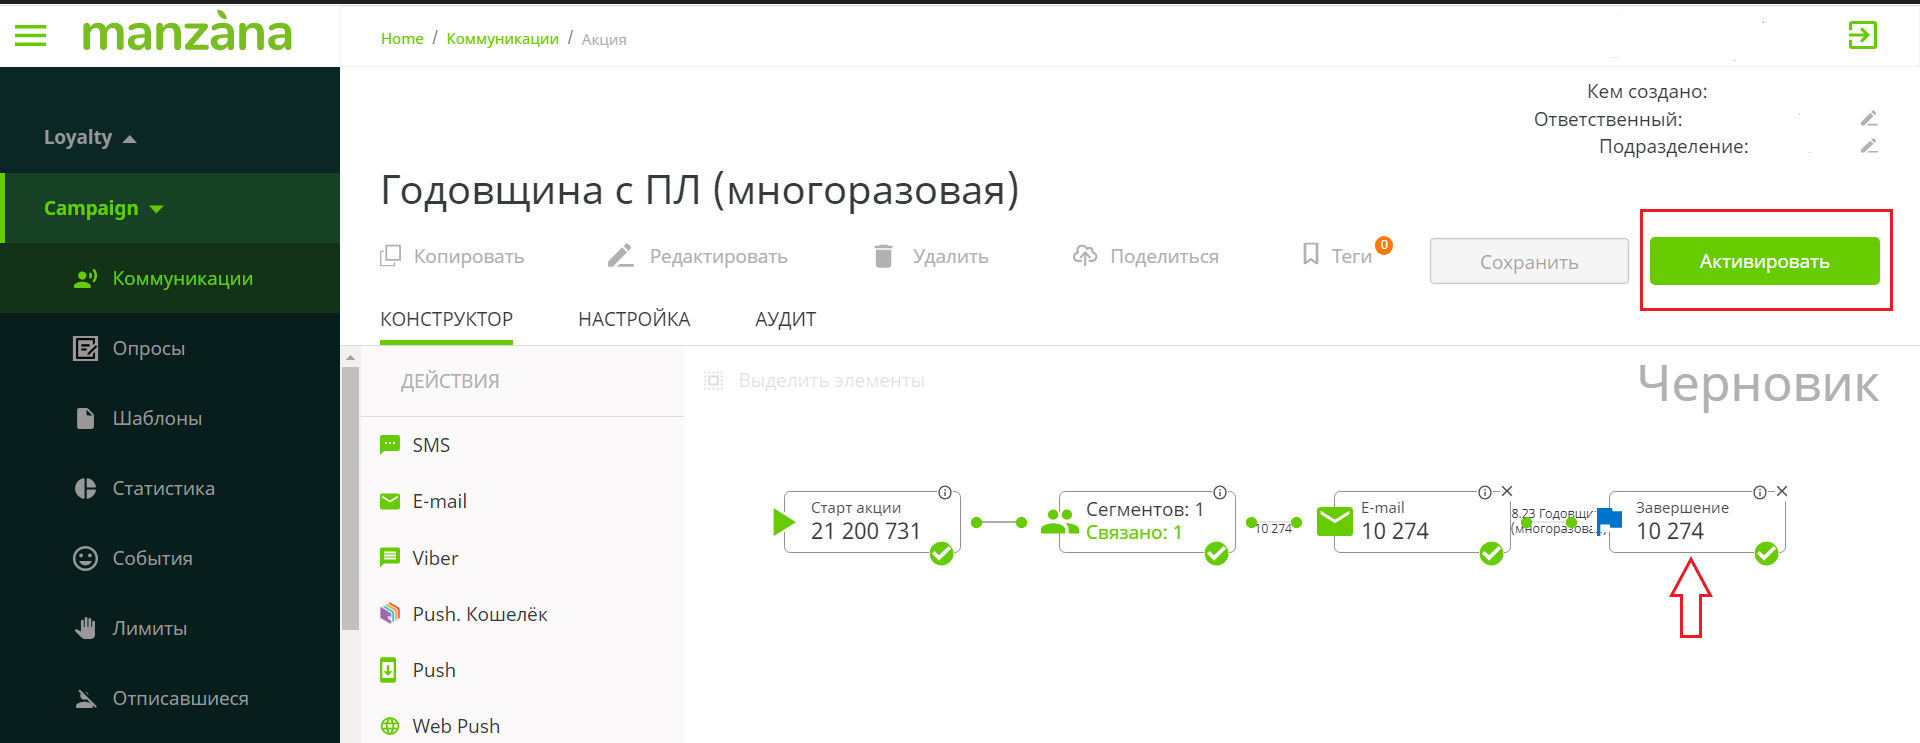The height and width of the screenshot is (743, 1920).
Task: Click the green checkmark on Старт акции node
Action: pos(941,555)
